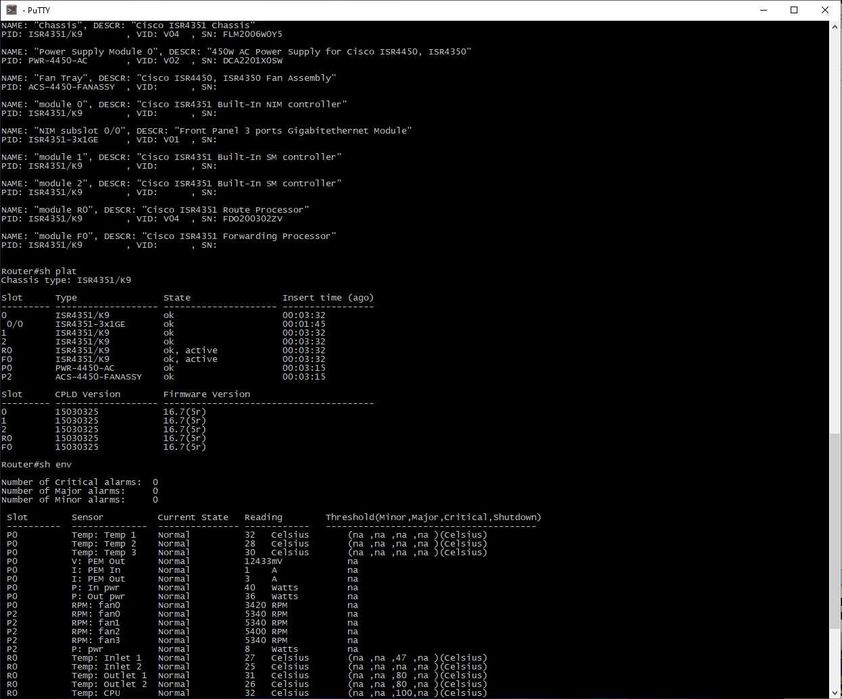Click the scrollbar down arrow

coord(836,693)
